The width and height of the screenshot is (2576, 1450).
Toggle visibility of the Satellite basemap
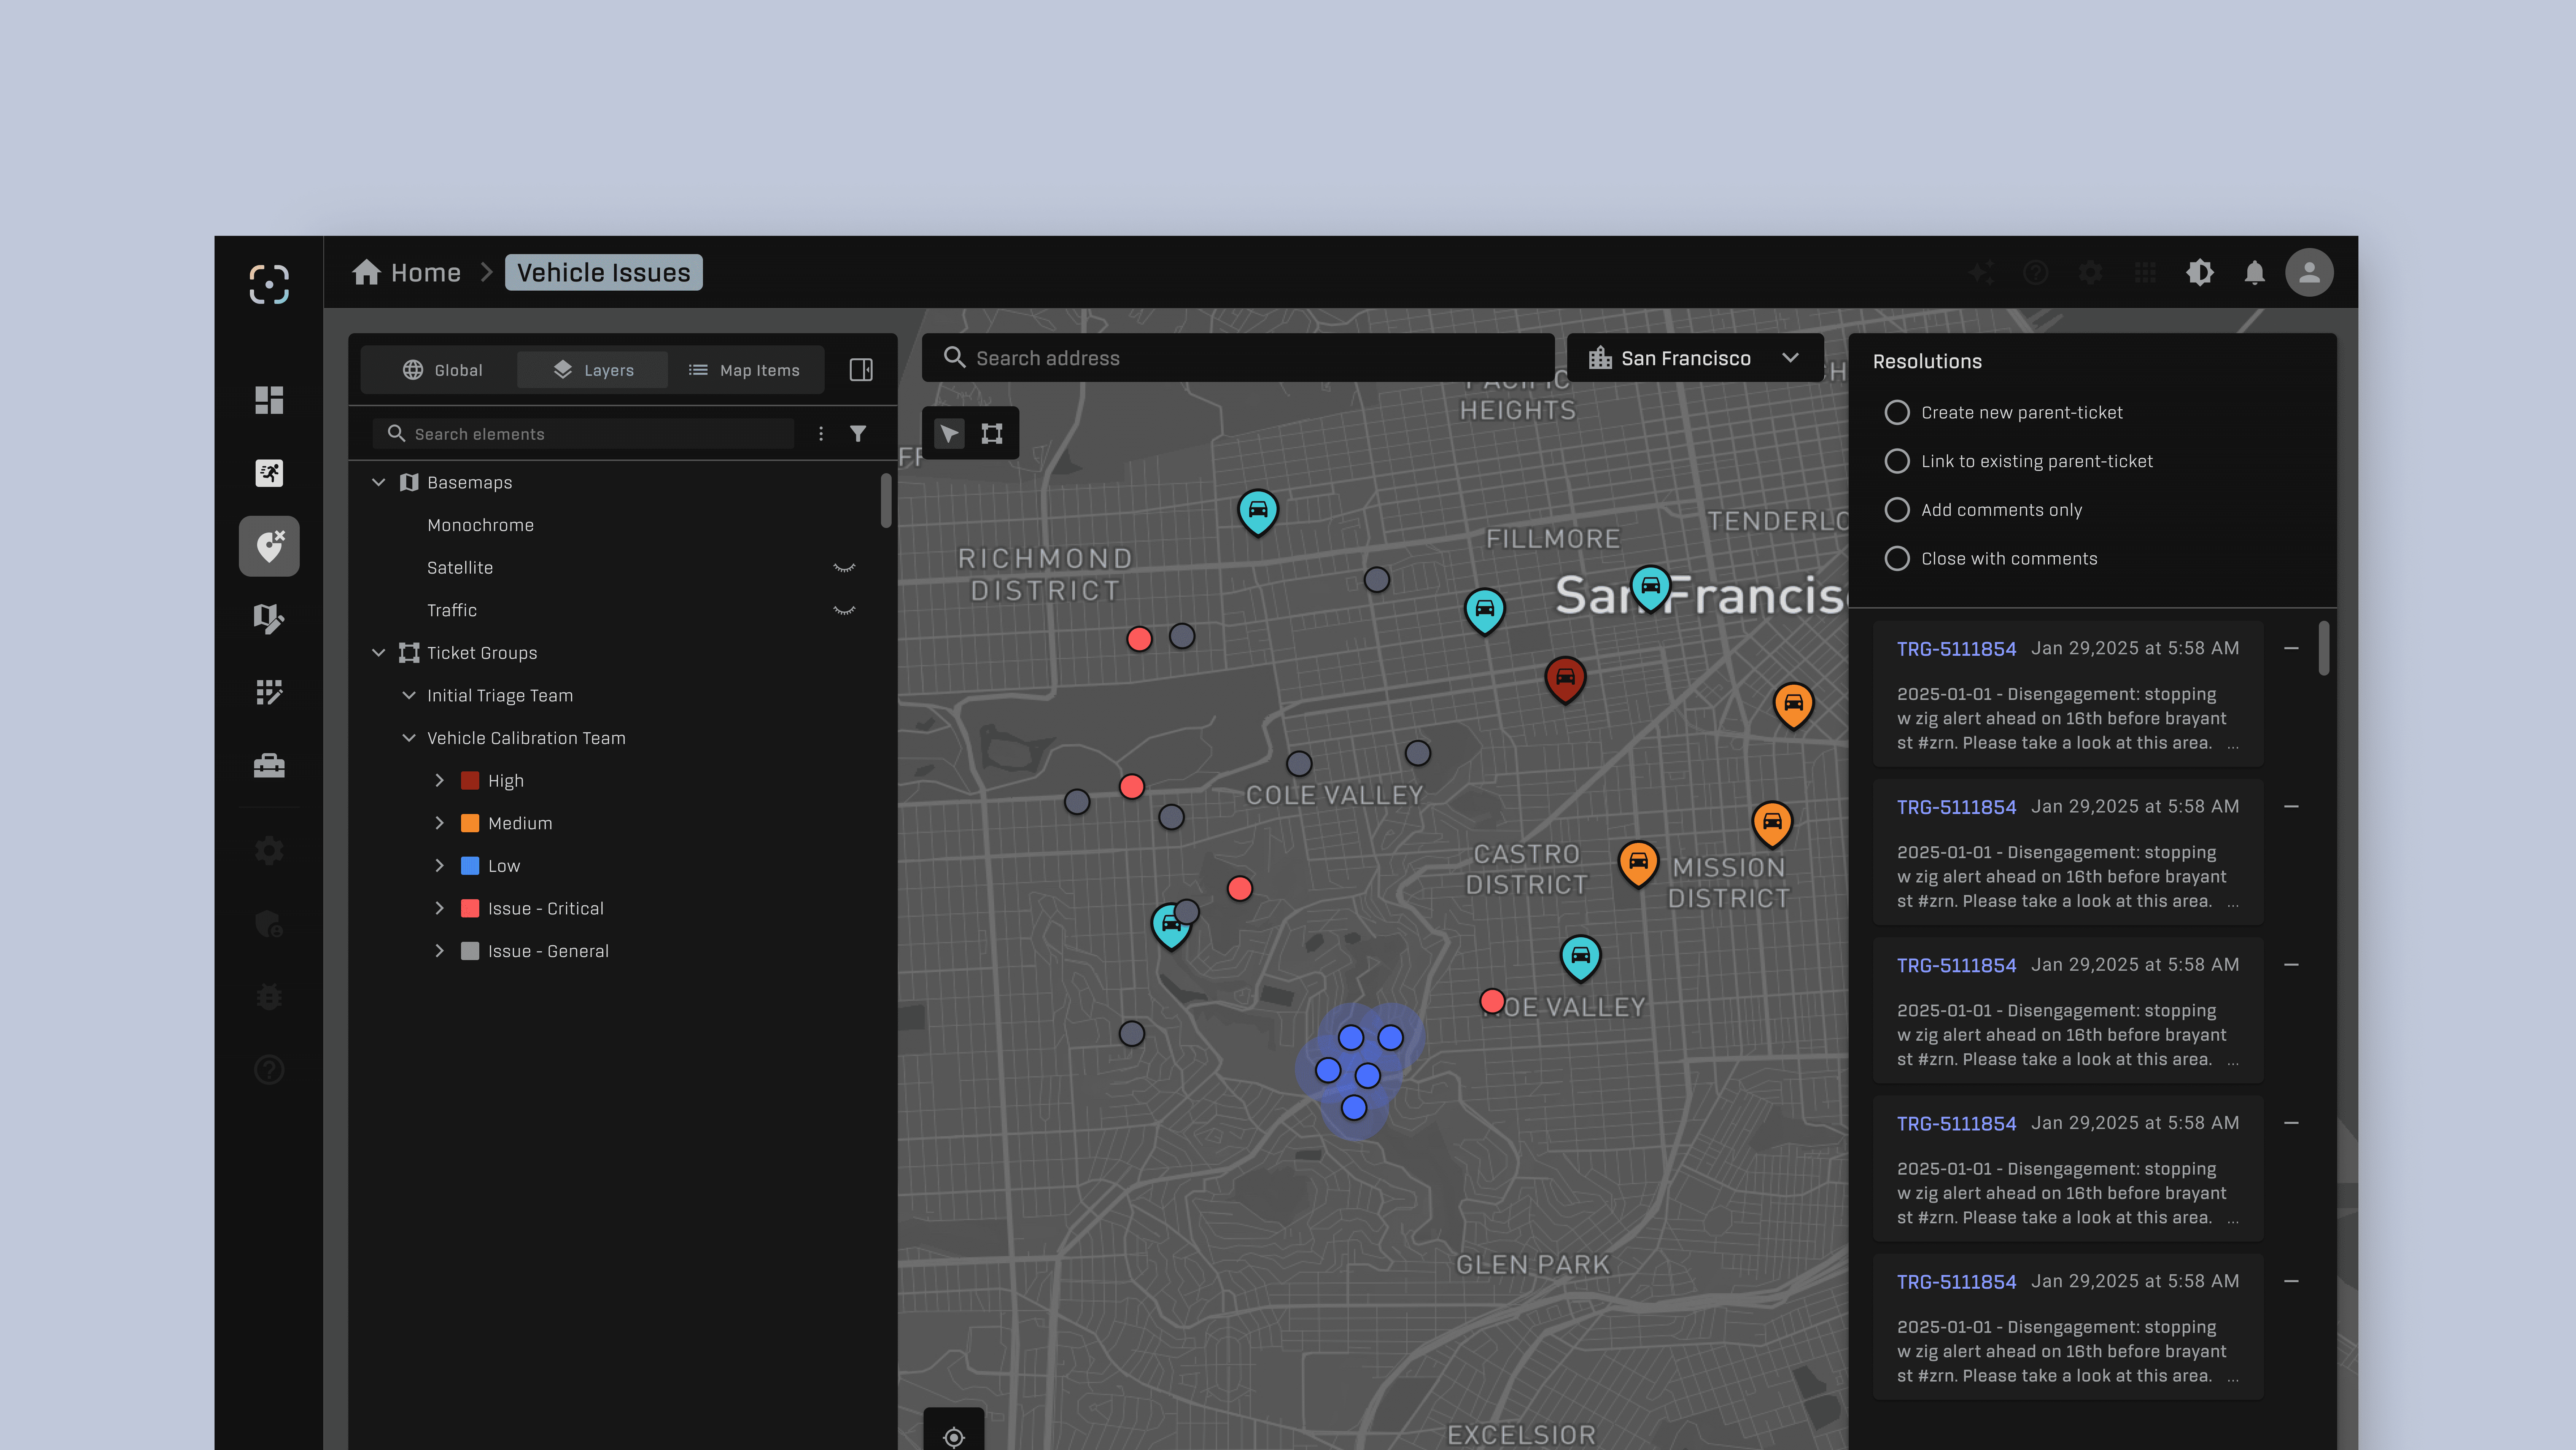click(844, 568)
